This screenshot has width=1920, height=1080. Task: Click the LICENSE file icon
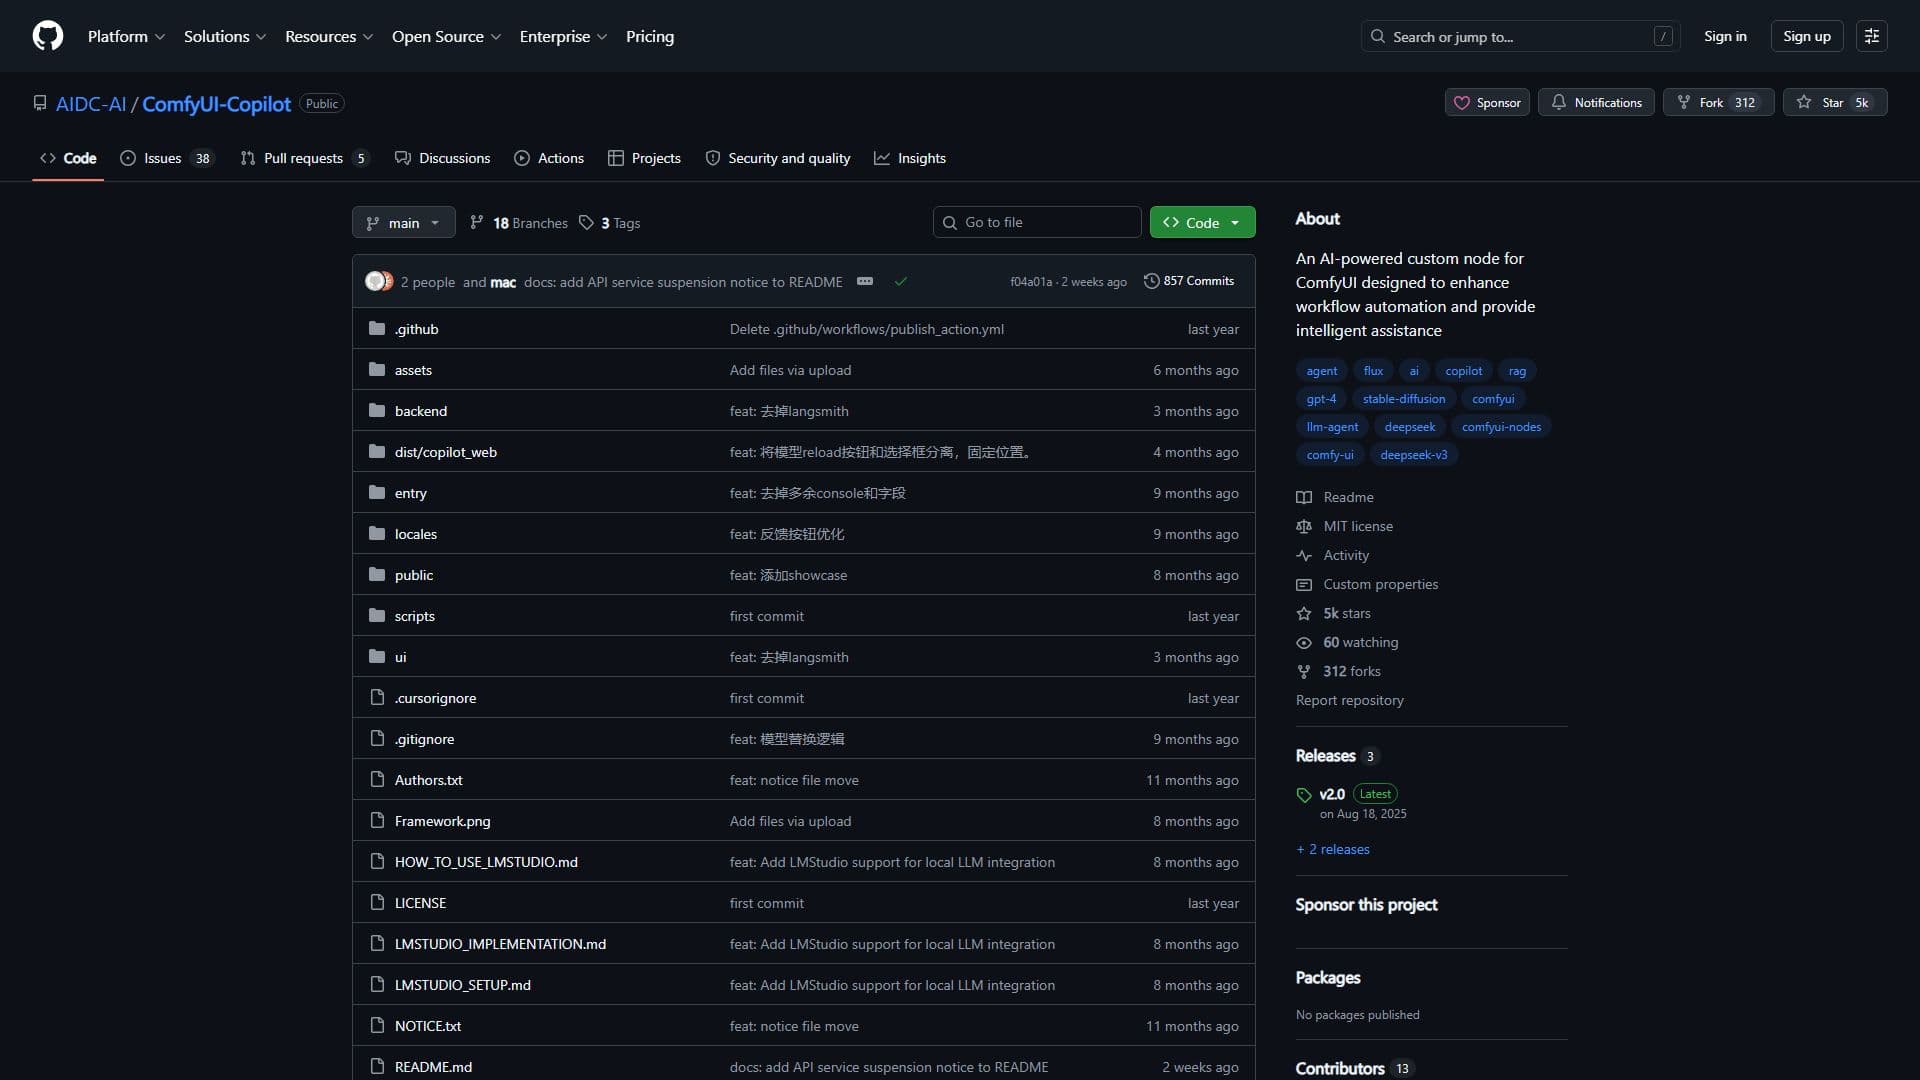click(x=377, y=902)
